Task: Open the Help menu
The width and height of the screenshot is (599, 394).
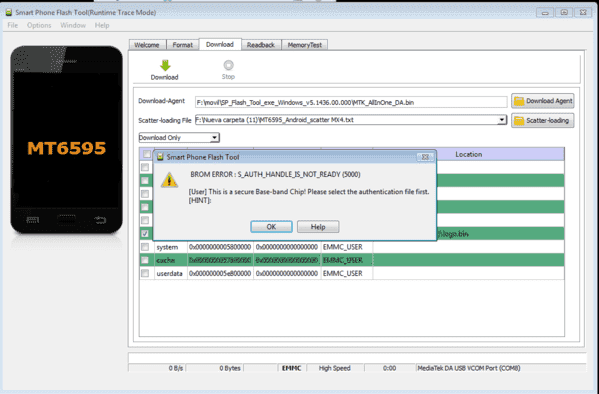Action: point(102,25)
